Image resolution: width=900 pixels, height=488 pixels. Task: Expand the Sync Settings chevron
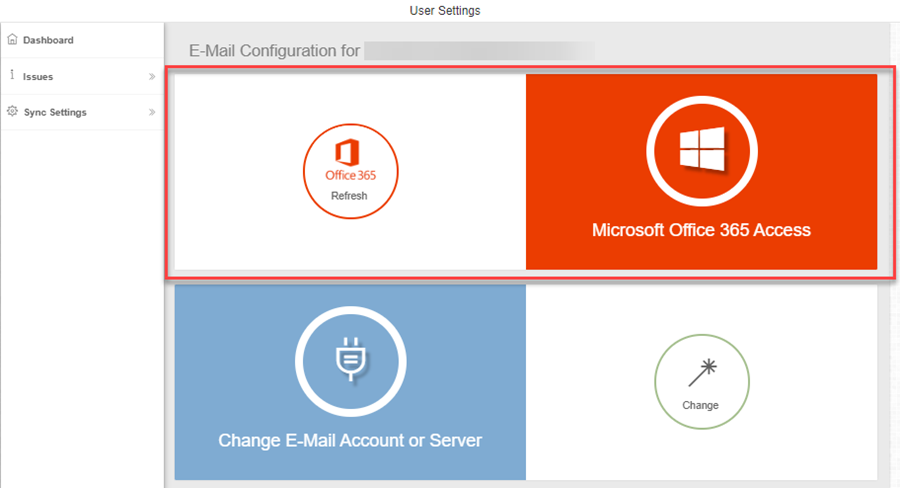152,112
